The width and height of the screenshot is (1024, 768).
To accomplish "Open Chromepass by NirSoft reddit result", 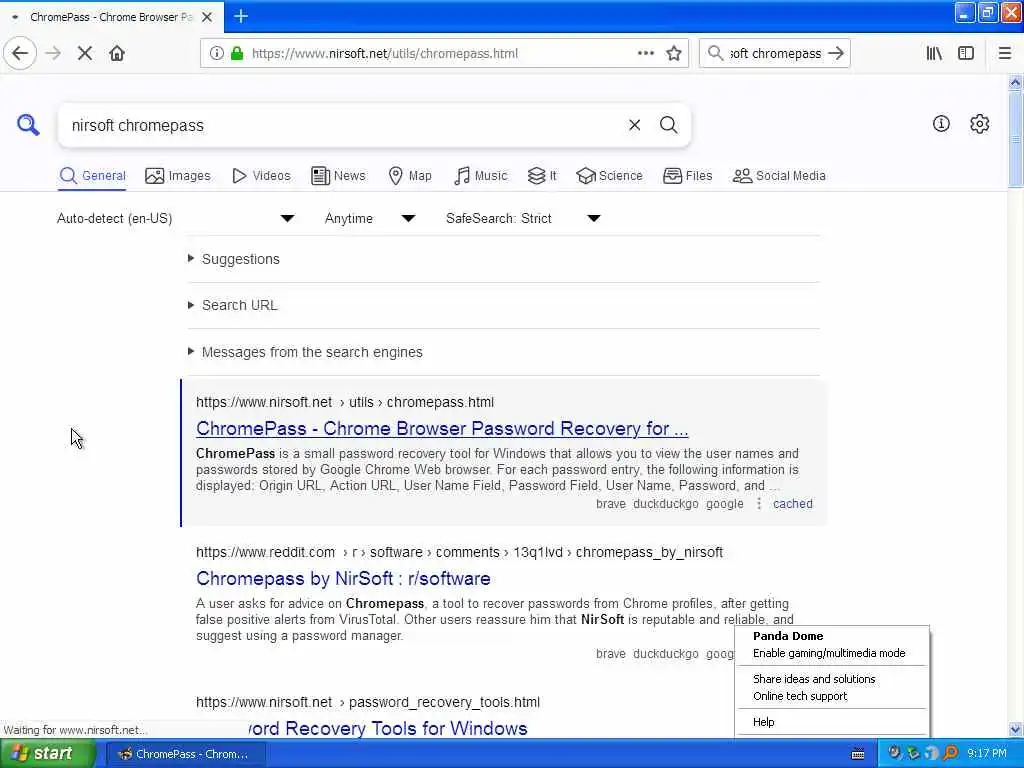I will pos(343,579).
